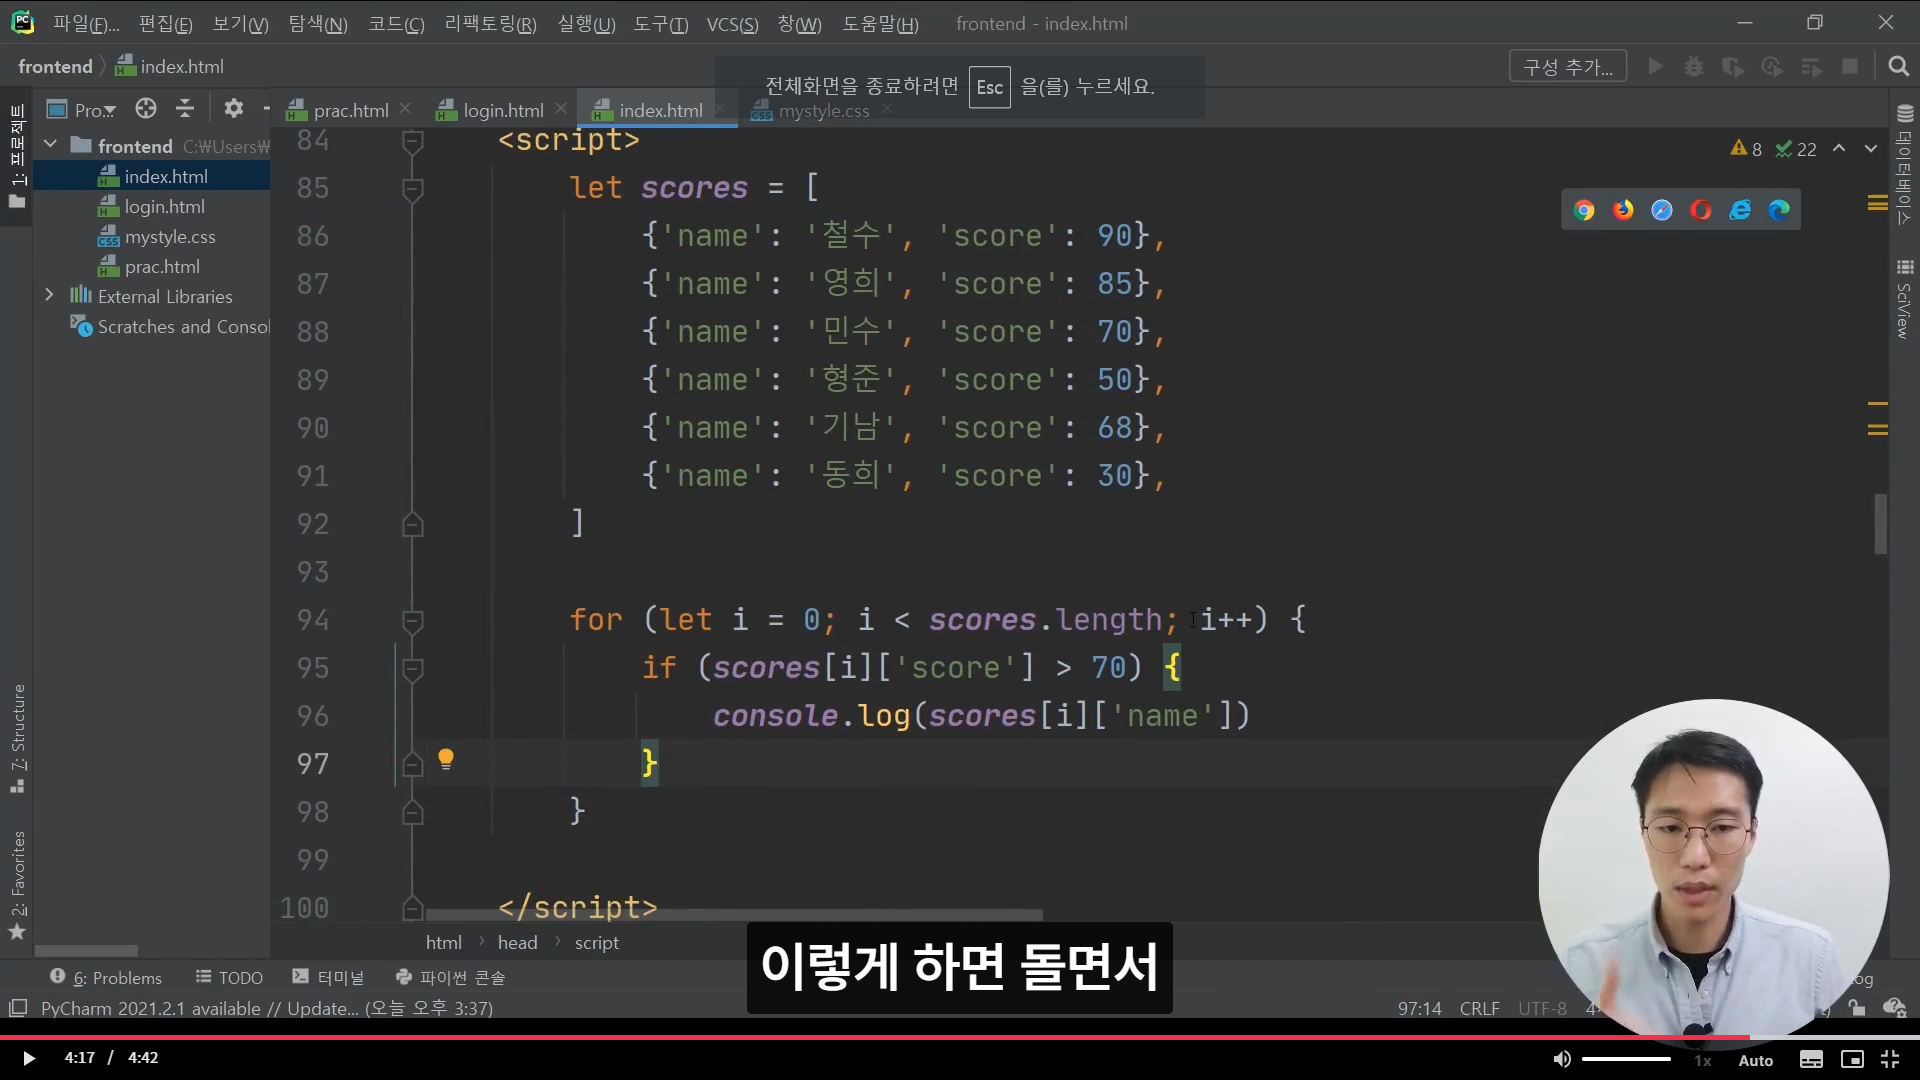Toggle picture-in-picture mode icon

click(x=1852, y=1059)
